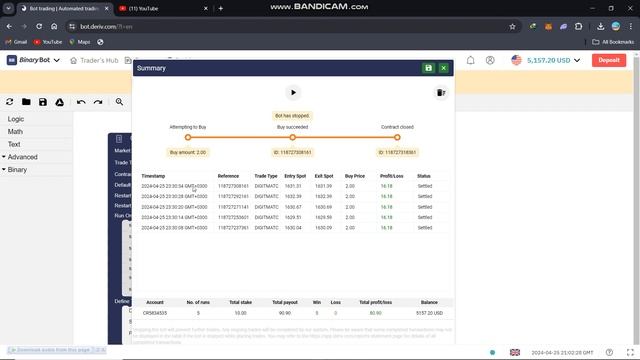The height and width of the screenshot is (360, 640).
Task: Expand the Binary block category
Action: [15, 169]
